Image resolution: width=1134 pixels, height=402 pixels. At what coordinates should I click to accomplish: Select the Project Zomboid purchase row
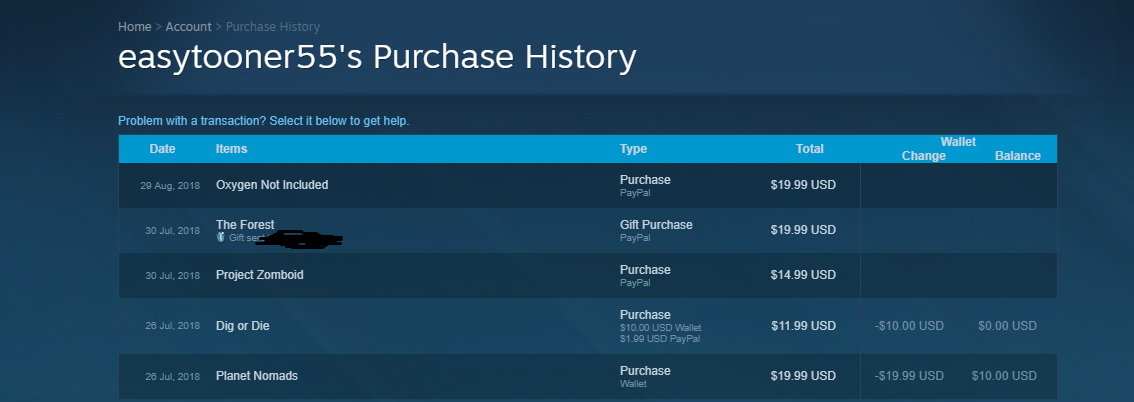point(259,275)
